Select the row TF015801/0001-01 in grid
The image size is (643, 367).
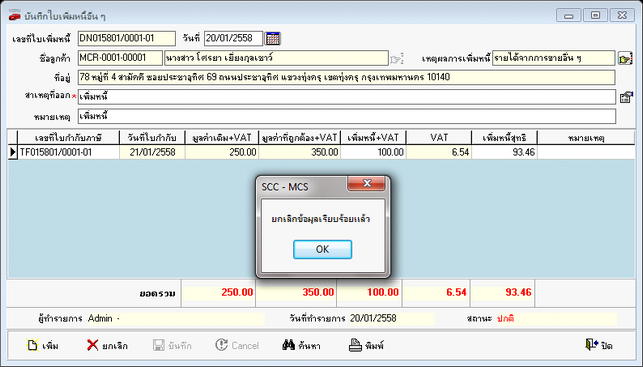[322, 152]
